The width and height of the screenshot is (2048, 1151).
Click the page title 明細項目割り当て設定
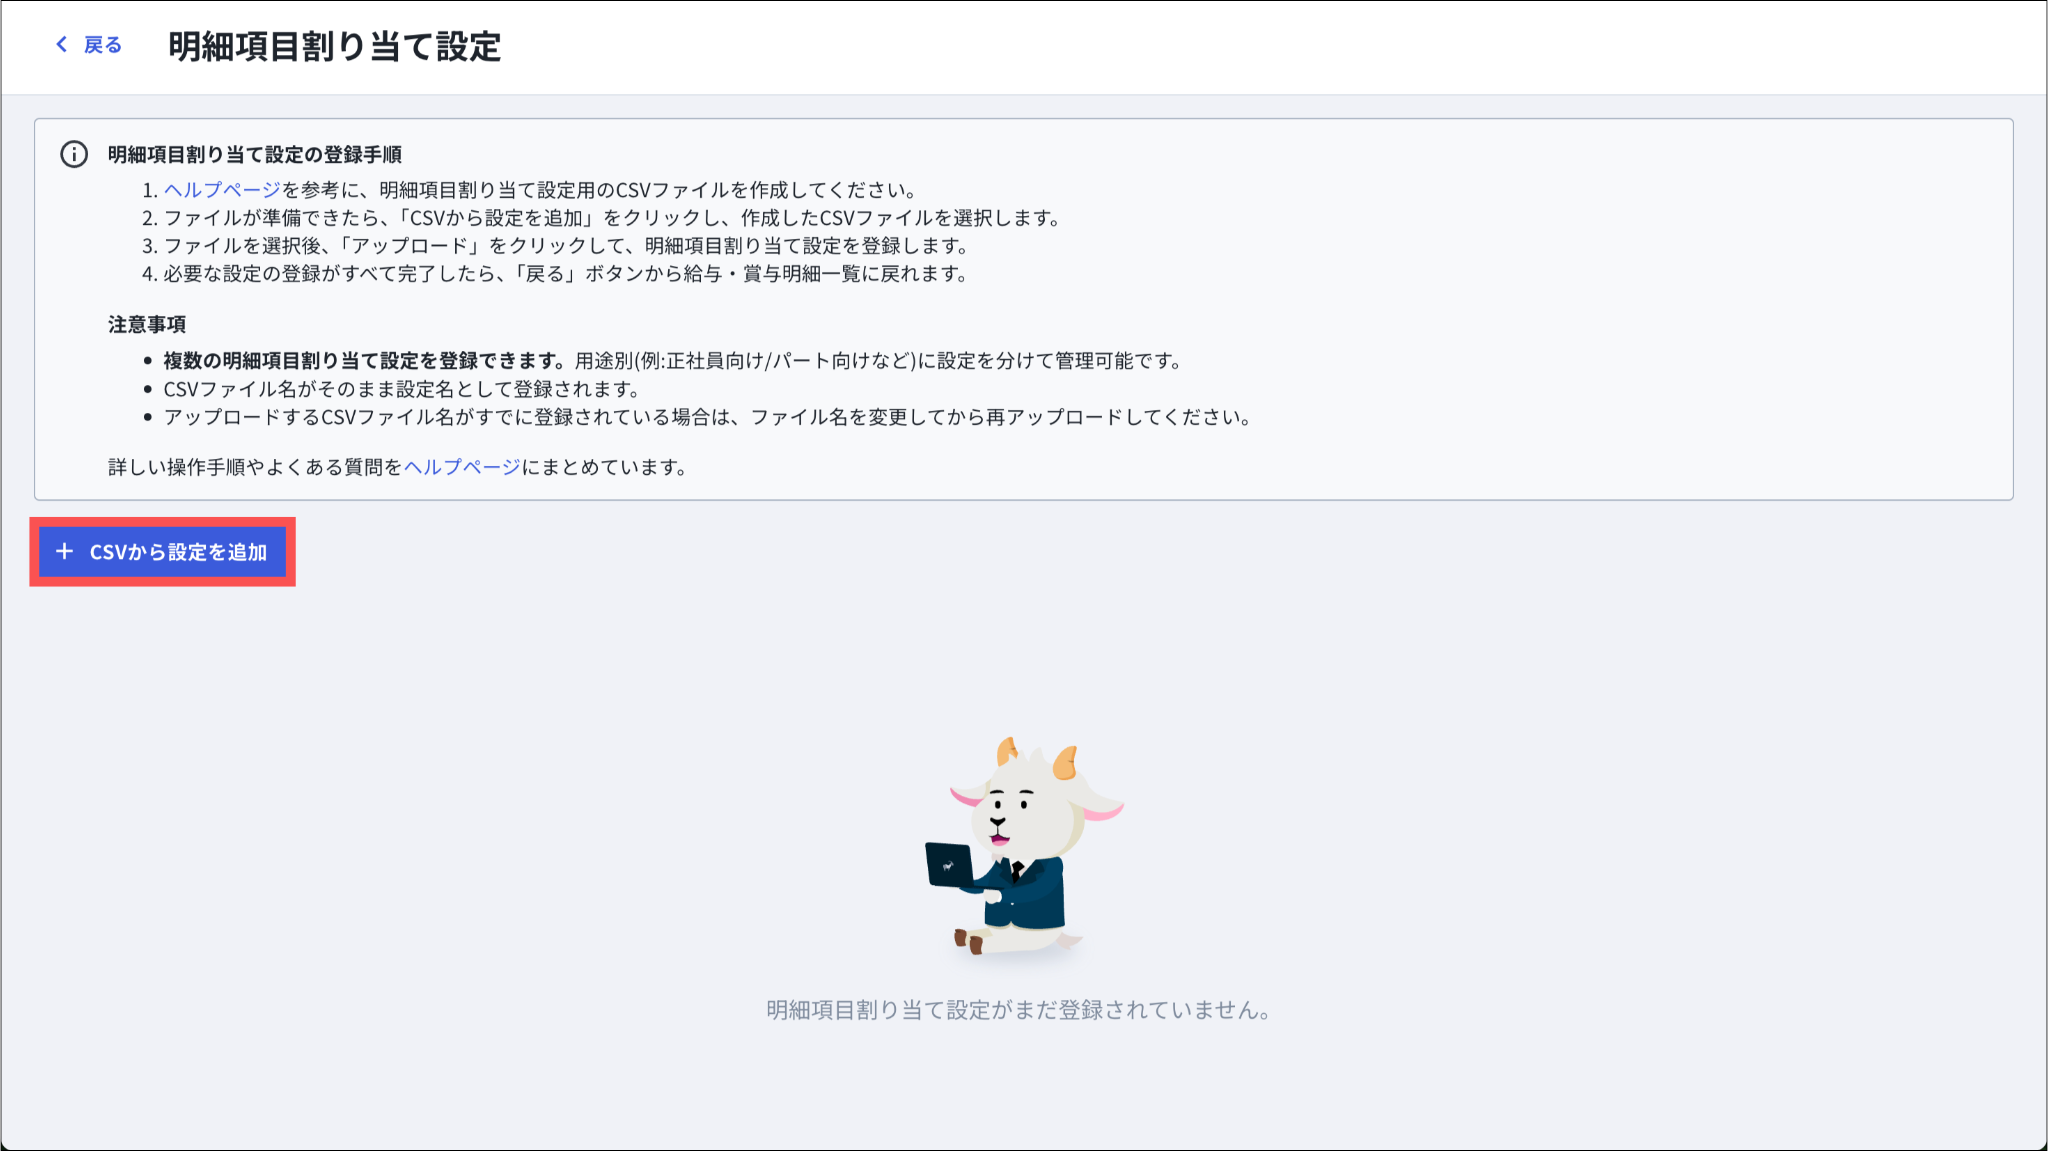point(334,47)
